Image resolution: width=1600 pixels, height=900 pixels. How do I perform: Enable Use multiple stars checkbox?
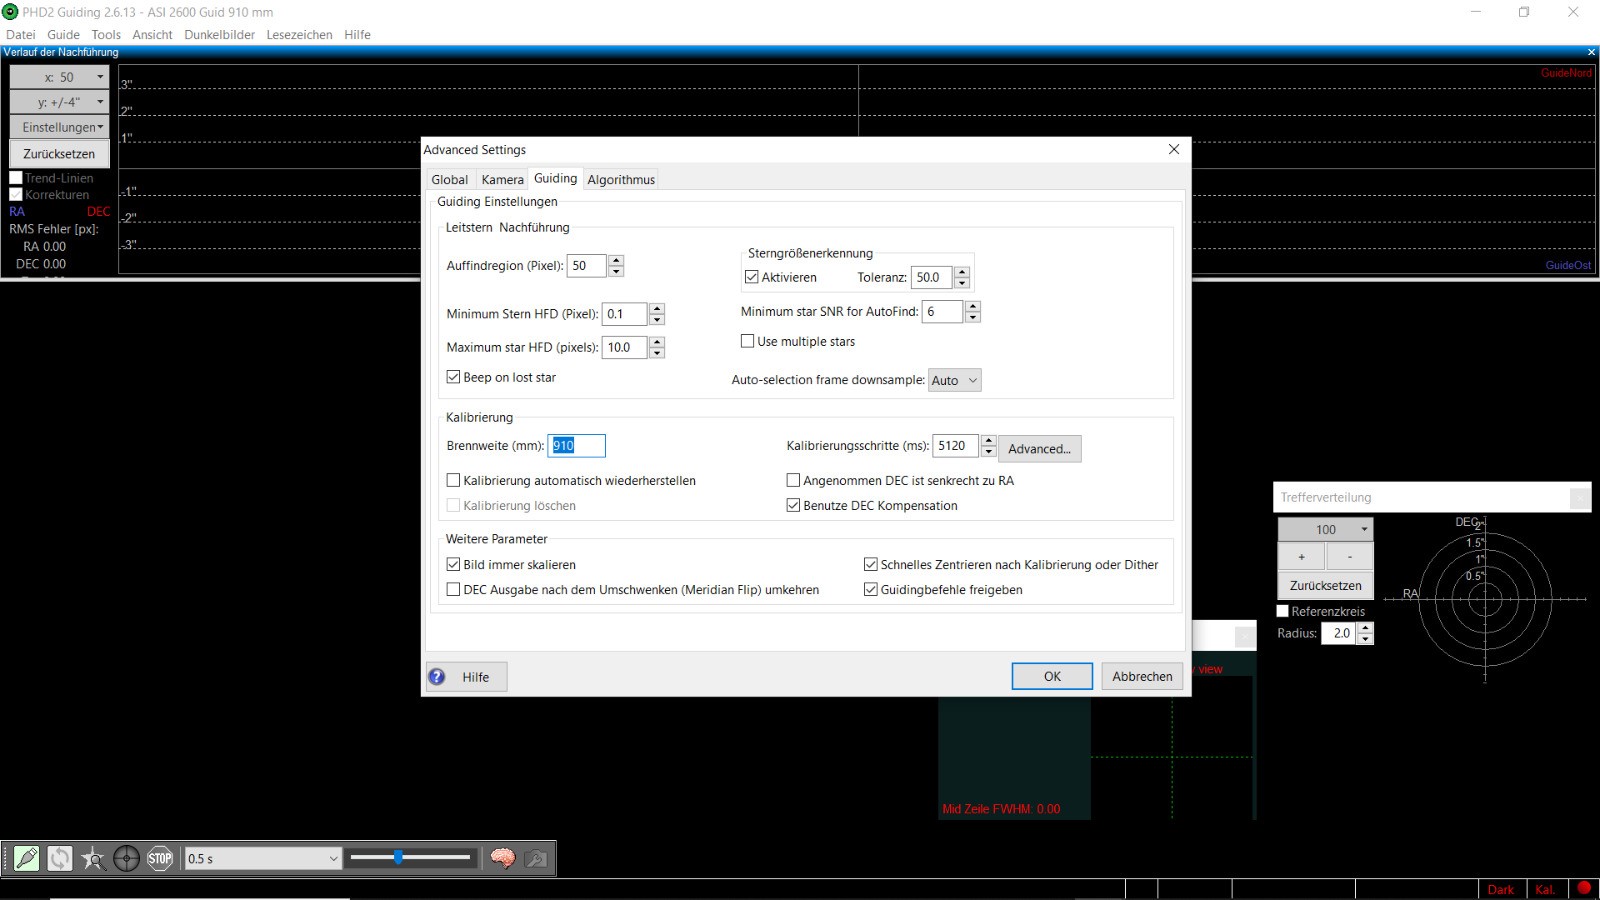click(x=747, y=341)
